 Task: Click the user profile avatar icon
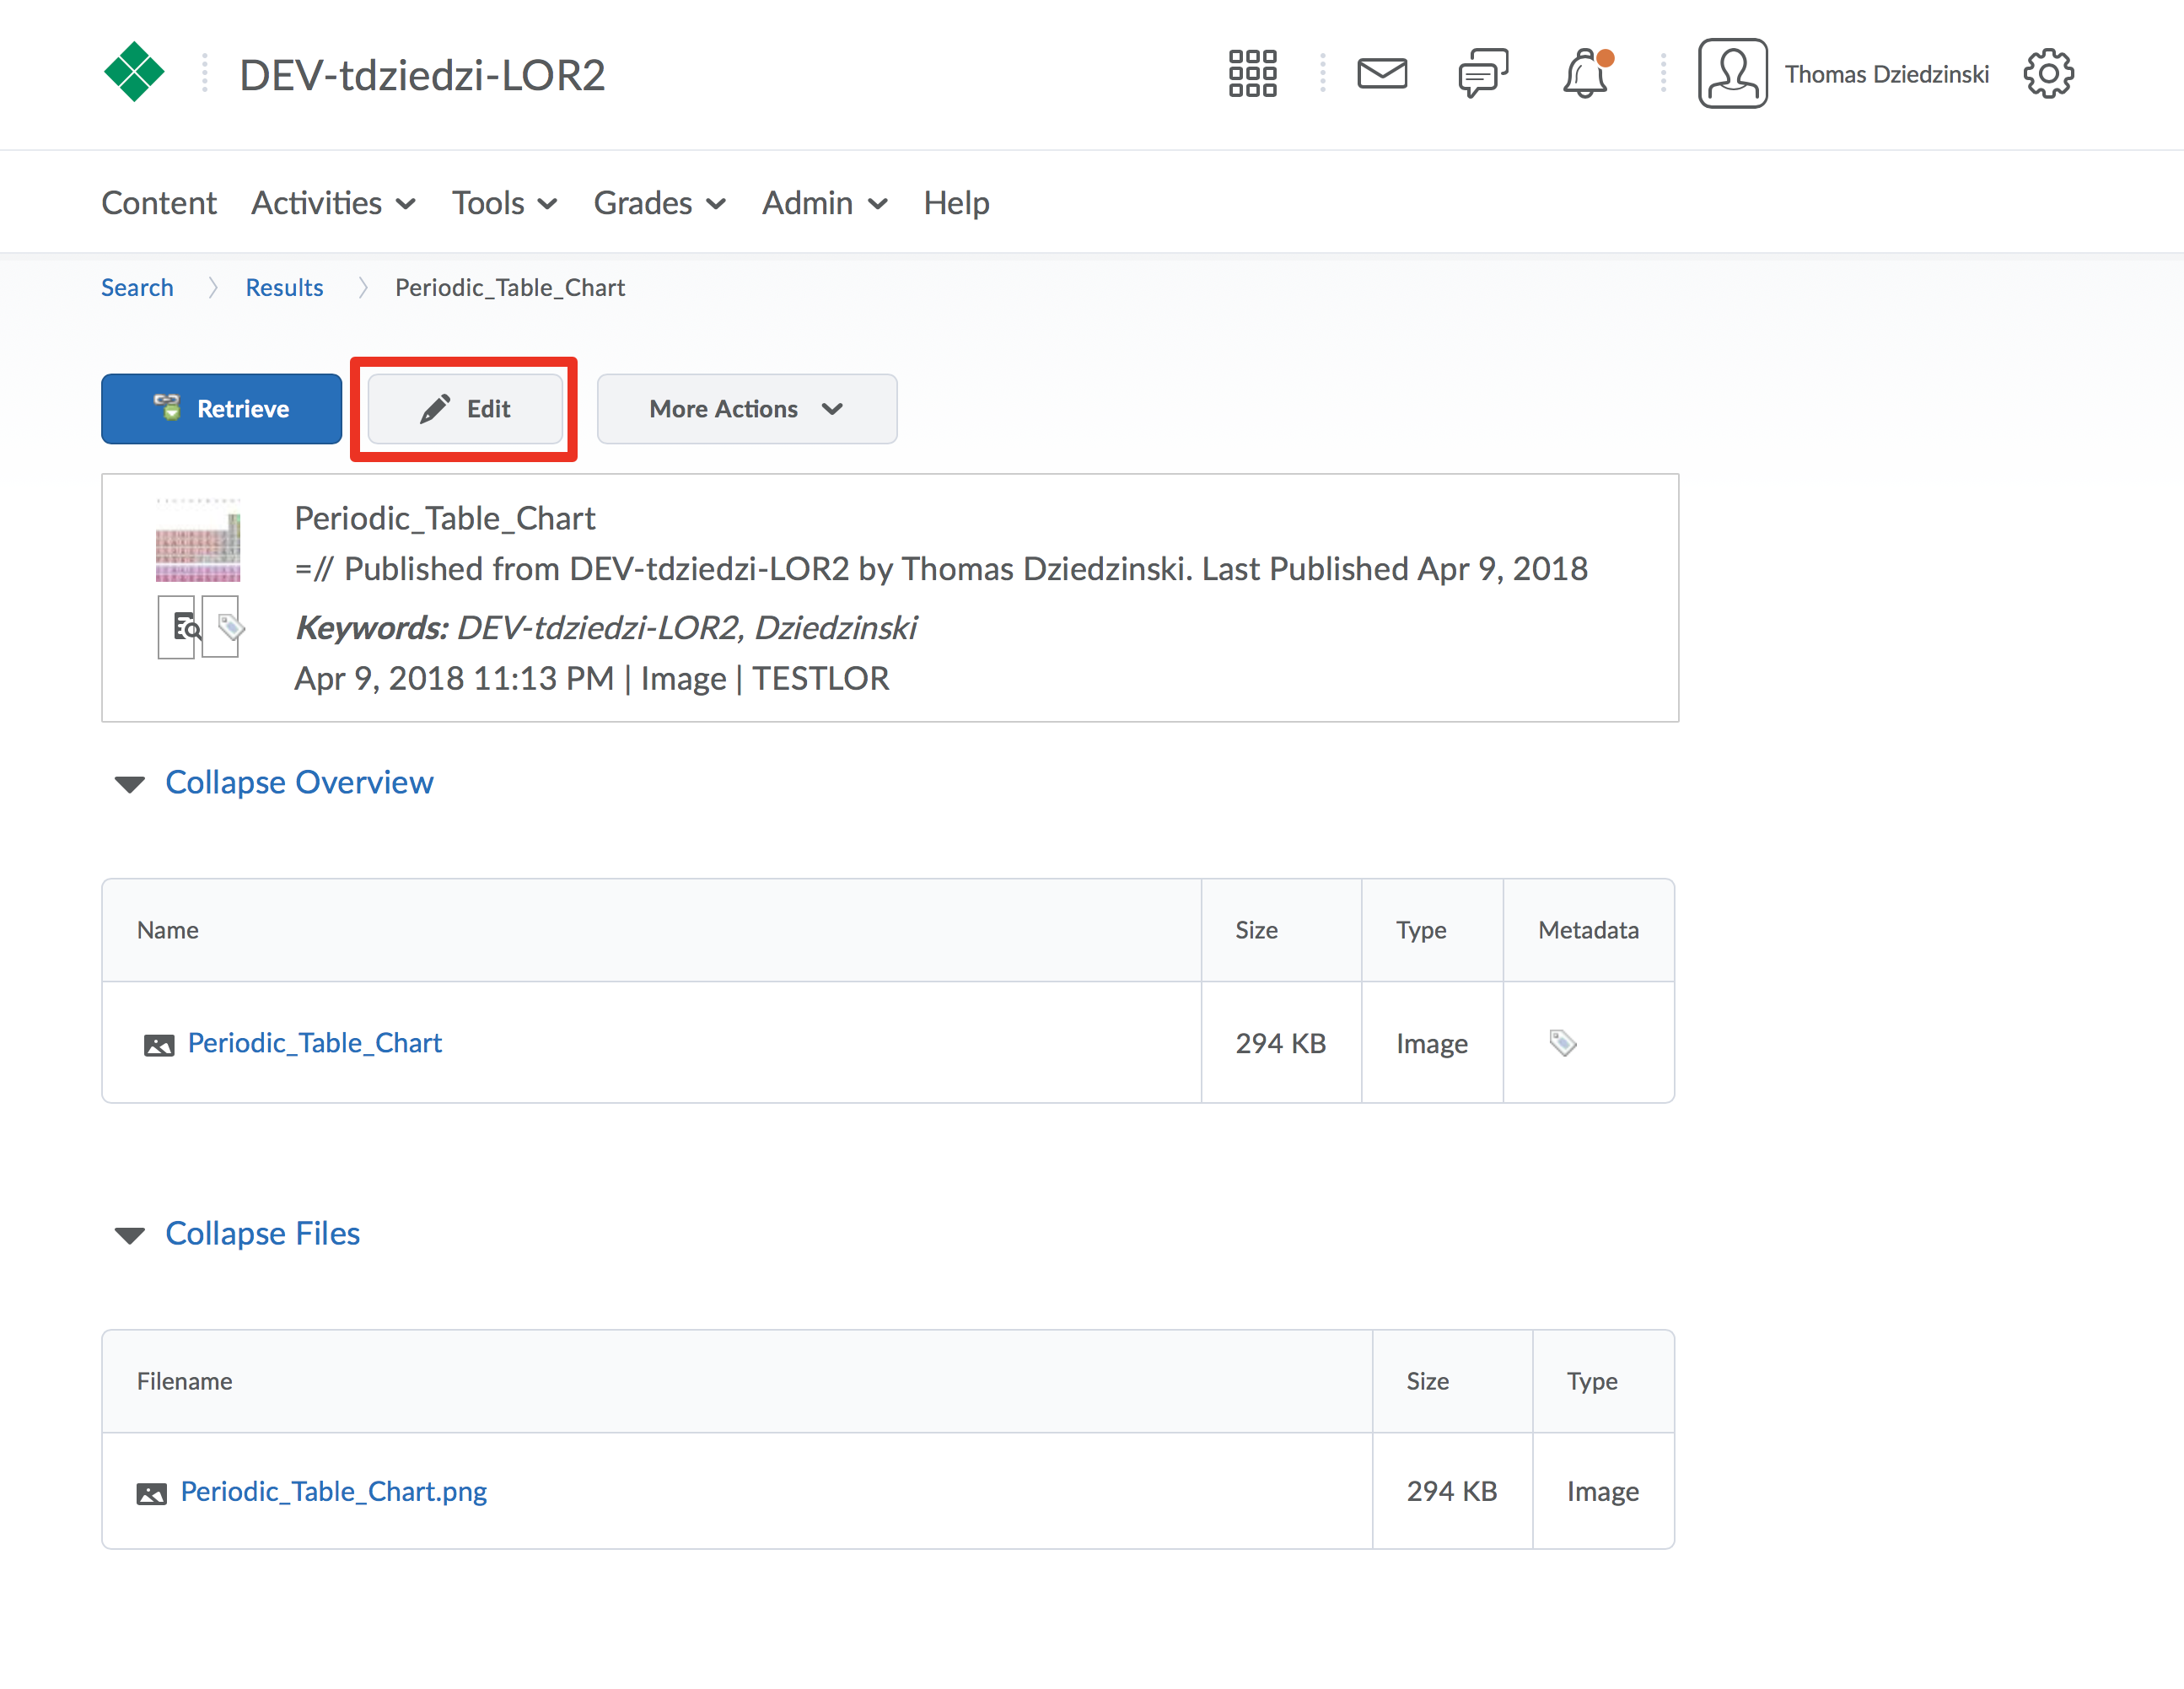[1732, 73]
